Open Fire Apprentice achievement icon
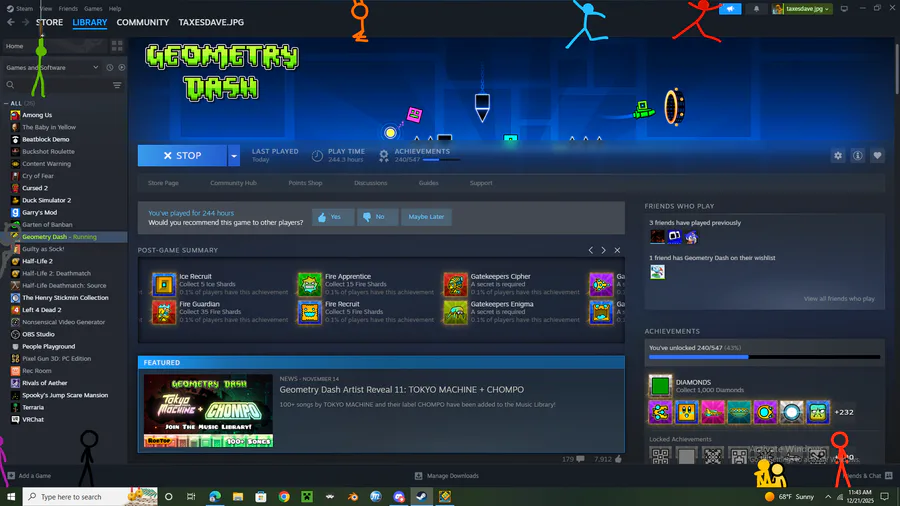Viewport: 900px width, 506px height. coord(309,285)
